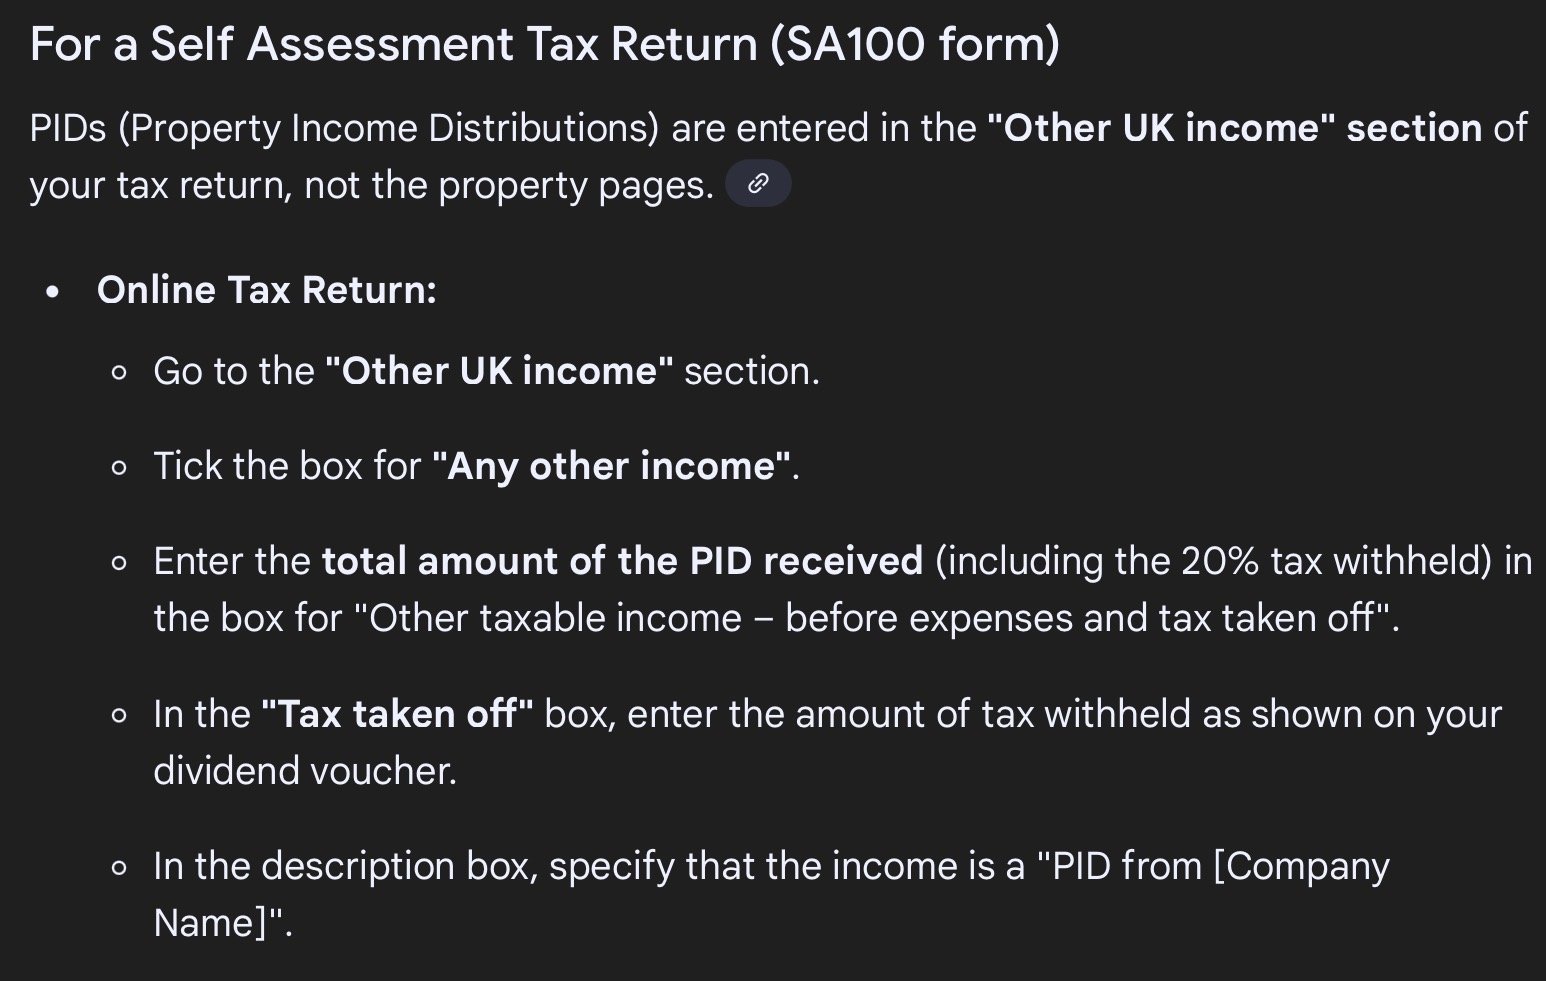1546x981 pixels.
Task: Click the "dividend voucher." text
Action: pos(305,771)
